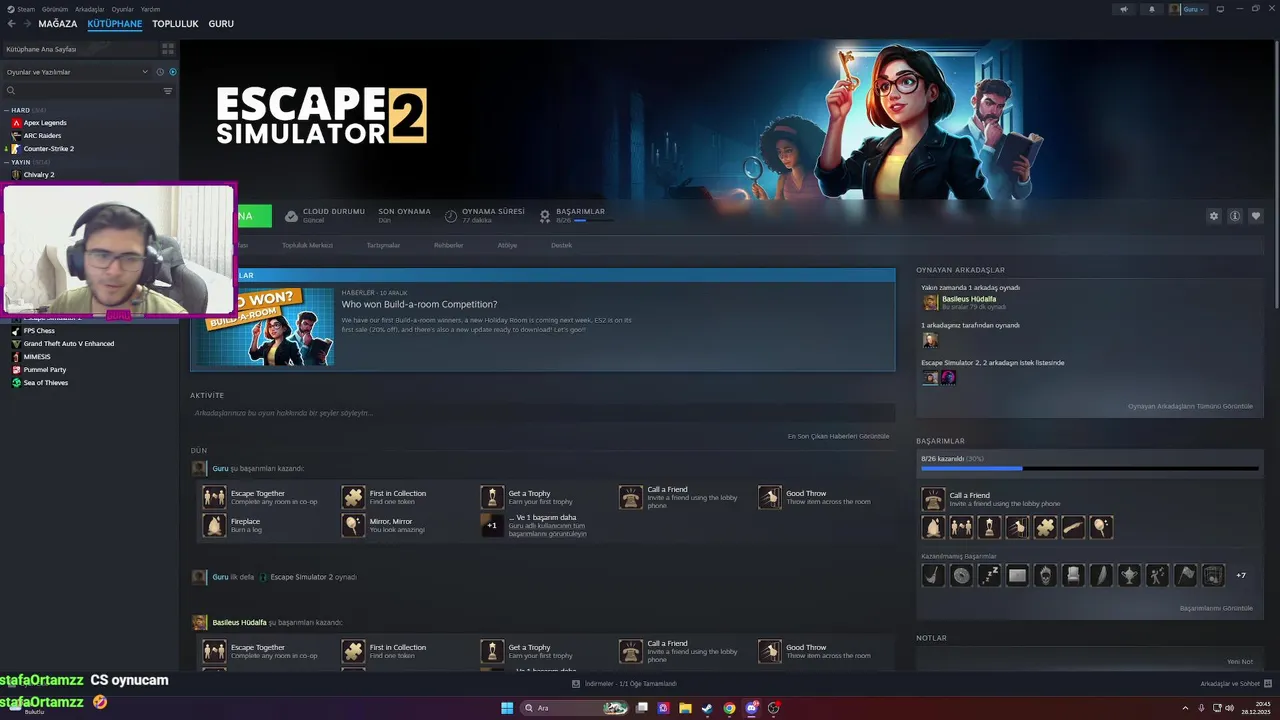Click the Discord icon in taskbar
Viewport: 1280px width, 720px height.
click(751, 708)
